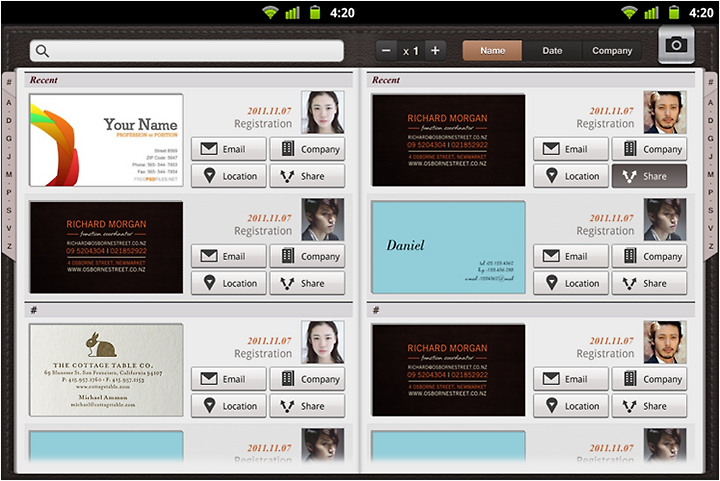Switch sorting to the Date tab

click(552, 50)
